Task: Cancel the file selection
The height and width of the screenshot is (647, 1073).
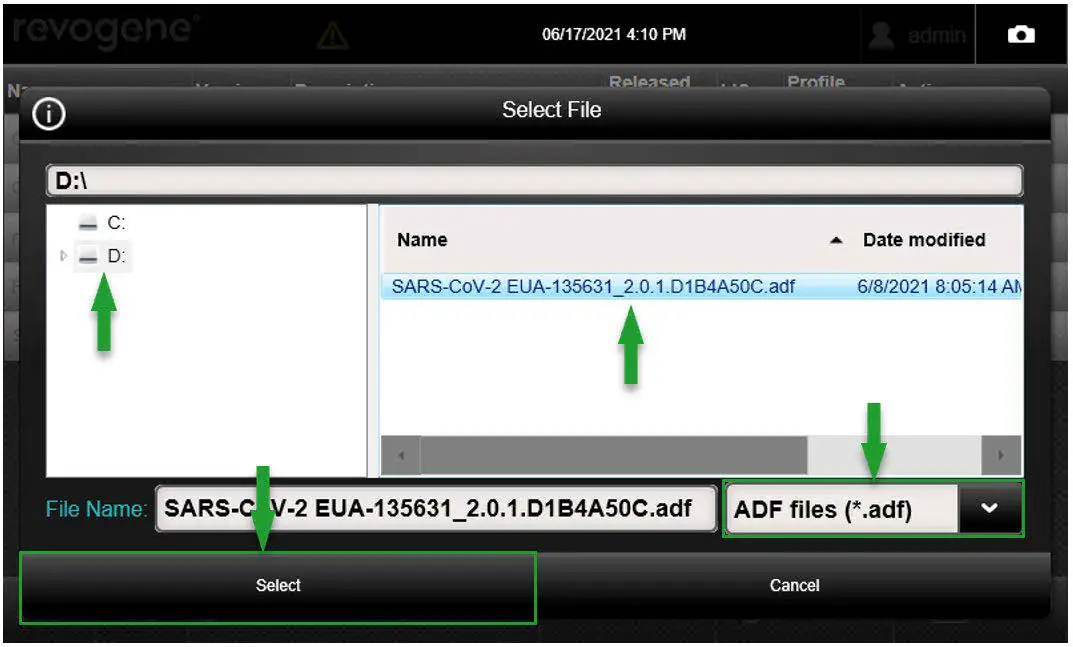Action: 794,585
